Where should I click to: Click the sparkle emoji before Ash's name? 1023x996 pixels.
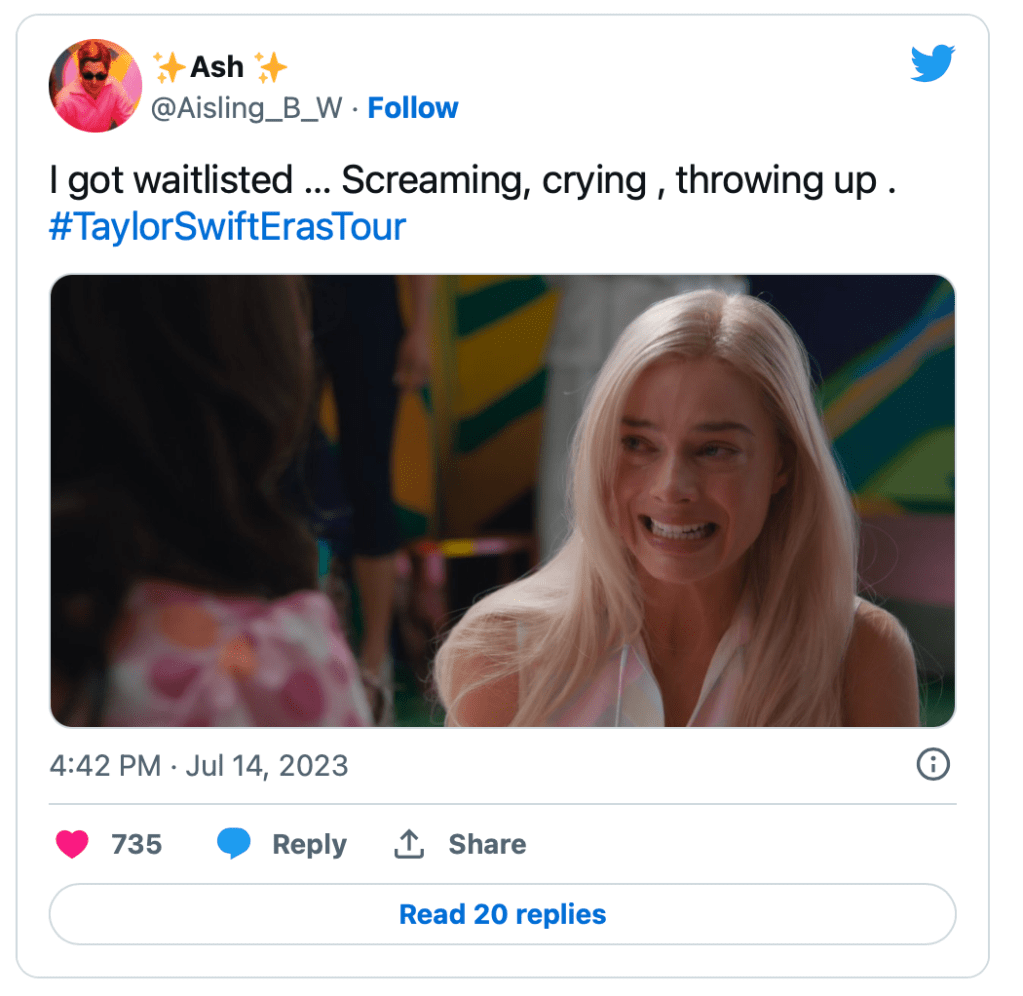tap(169, 67)
